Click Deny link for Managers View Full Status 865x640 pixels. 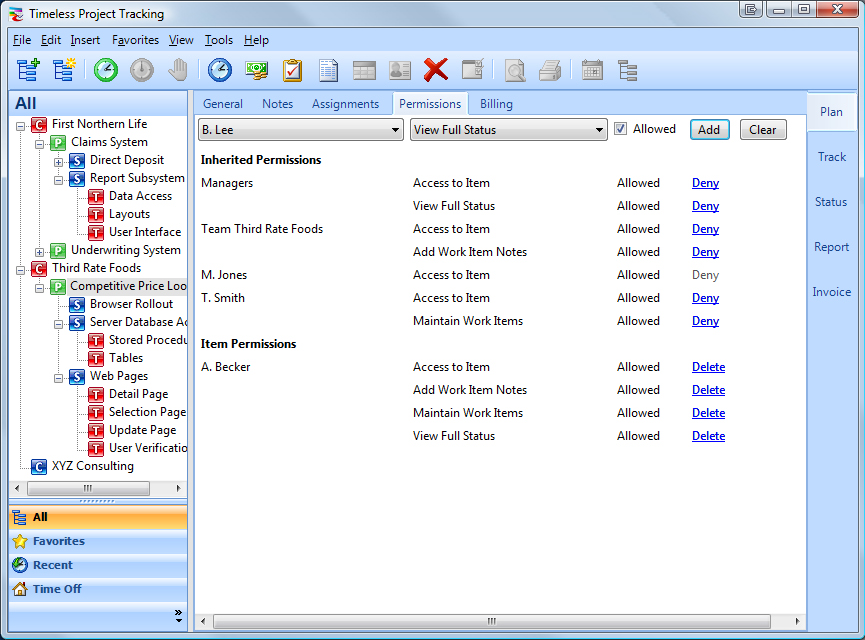pyautogui.click(x=705, y=206)
